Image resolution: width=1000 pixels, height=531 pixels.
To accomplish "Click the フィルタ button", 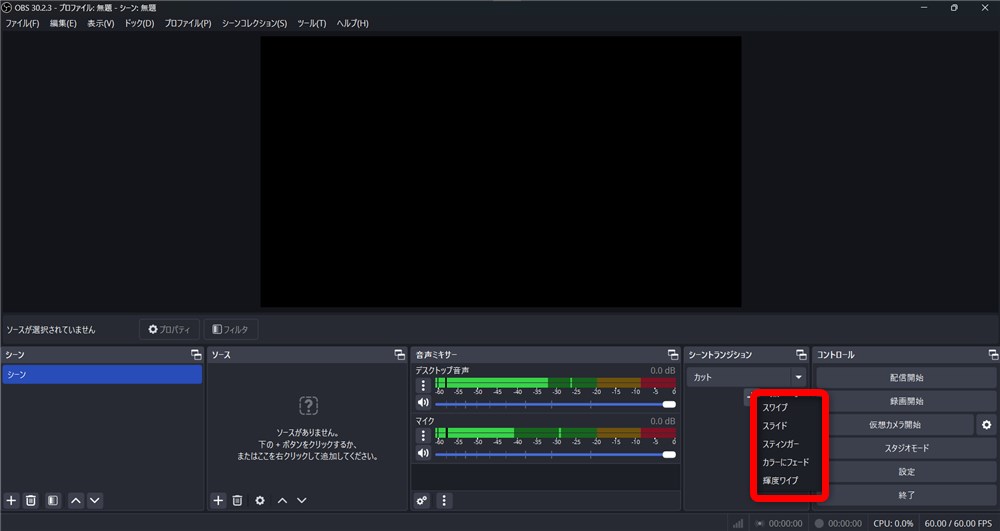I will coord(231,330).
